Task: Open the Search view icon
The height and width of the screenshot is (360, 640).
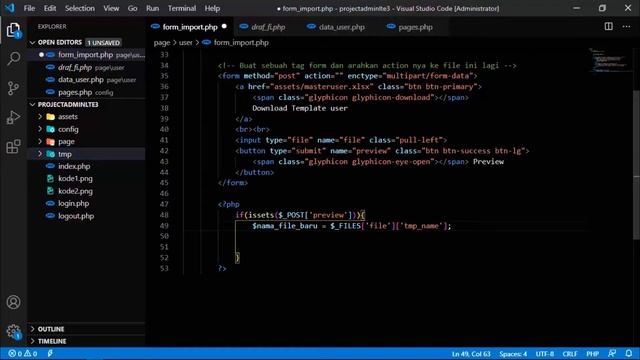Action: [13, 59]
